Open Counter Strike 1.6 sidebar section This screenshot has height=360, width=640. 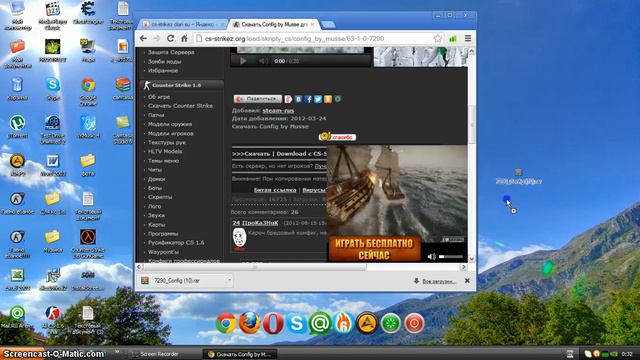(182, 85)
